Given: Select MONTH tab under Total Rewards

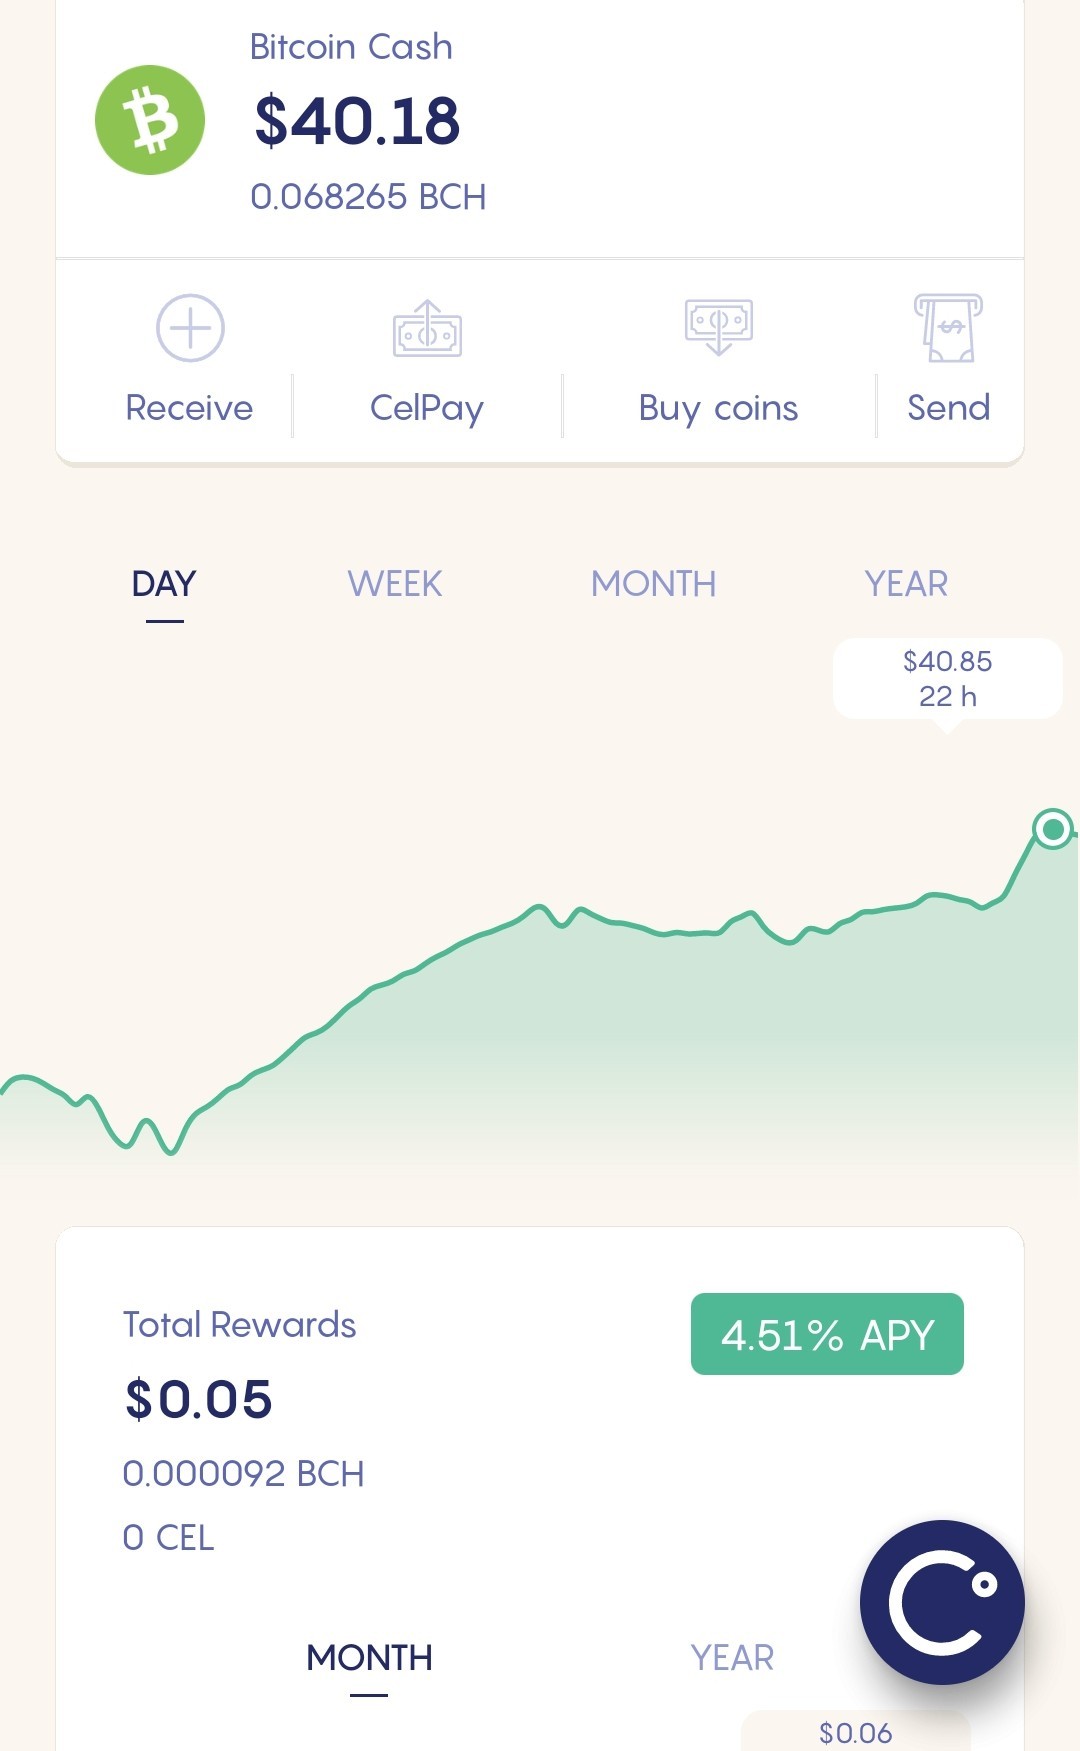Looking at the screenshot, I should (369, 1658).
